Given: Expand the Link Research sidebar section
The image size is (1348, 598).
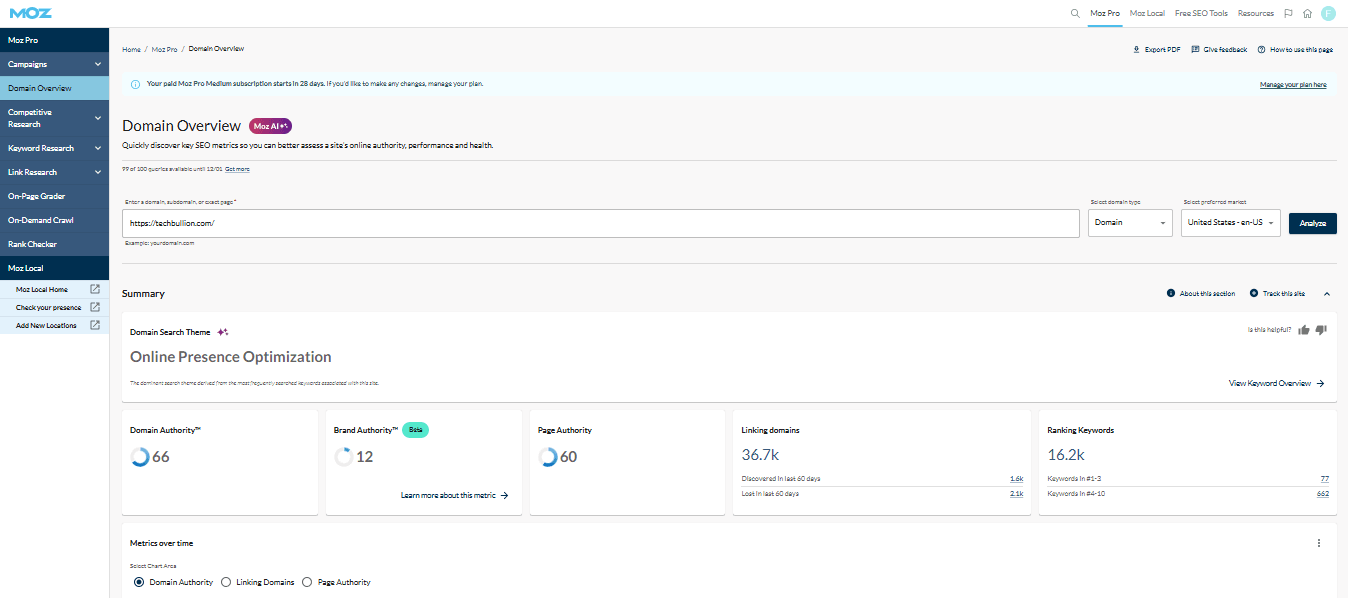Looking at the screenshot, I should (54, 172).
